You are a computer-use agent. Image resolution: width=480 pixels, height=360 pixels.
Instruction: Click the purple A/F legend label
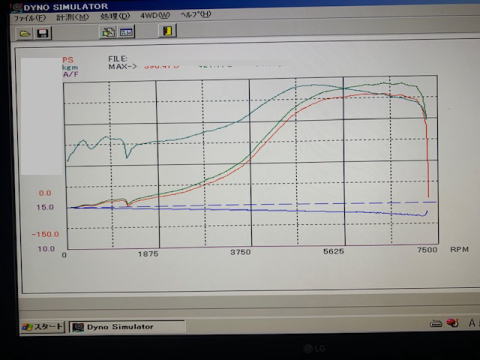(70, 74)
